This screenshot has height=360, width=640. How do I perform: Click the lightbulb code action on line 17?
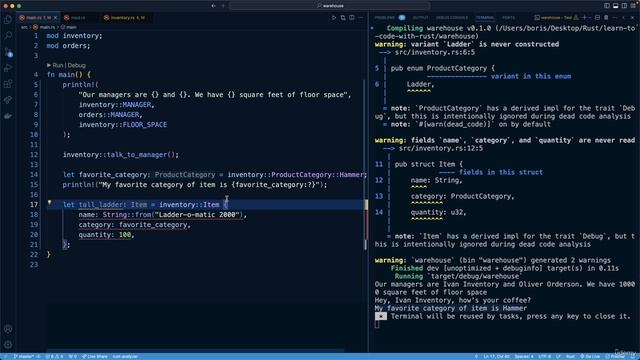pos(49,202)
